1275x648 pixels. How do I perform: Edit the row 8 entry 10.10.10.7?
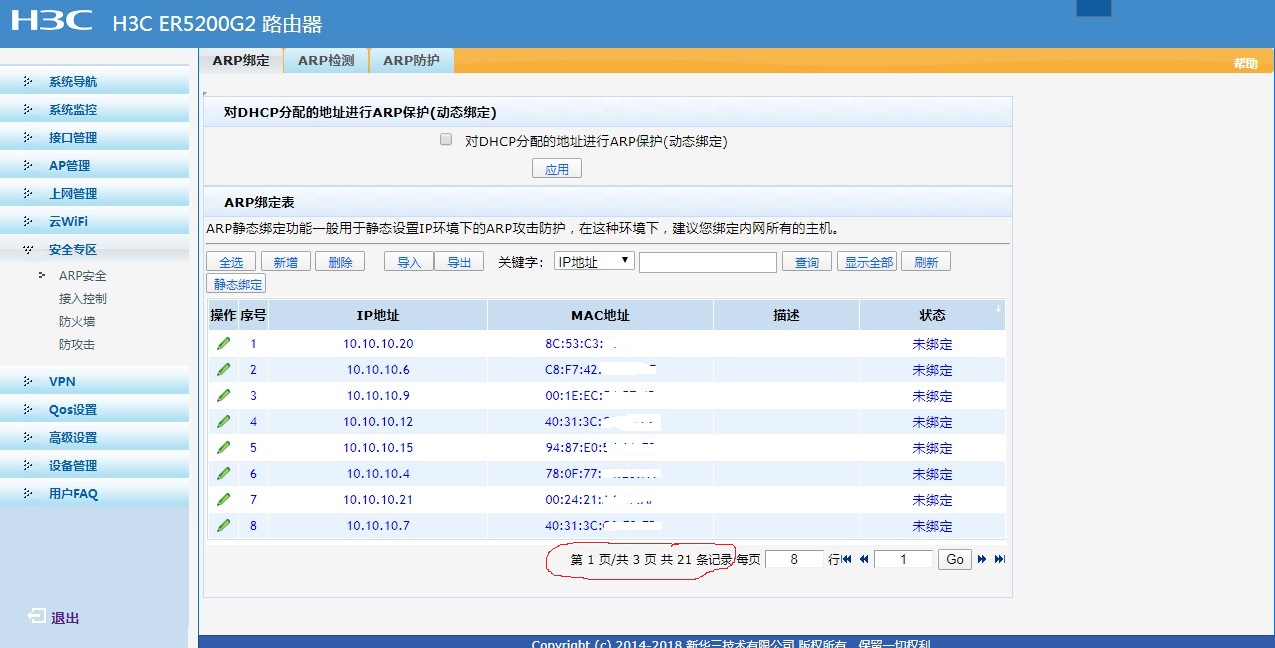pos(223,525)
